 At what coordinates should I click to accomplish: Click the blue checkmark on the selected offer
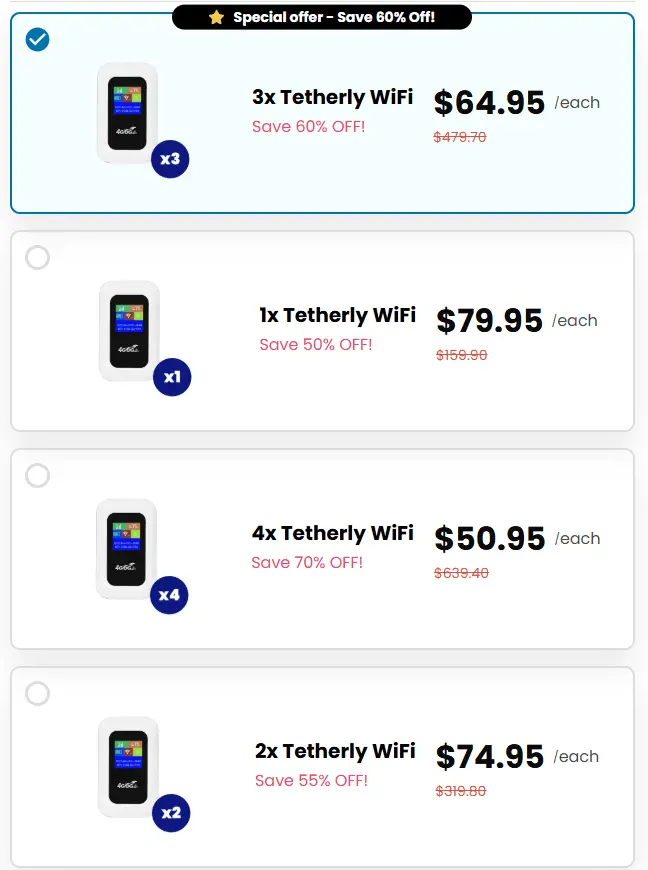tap(37, 40)
